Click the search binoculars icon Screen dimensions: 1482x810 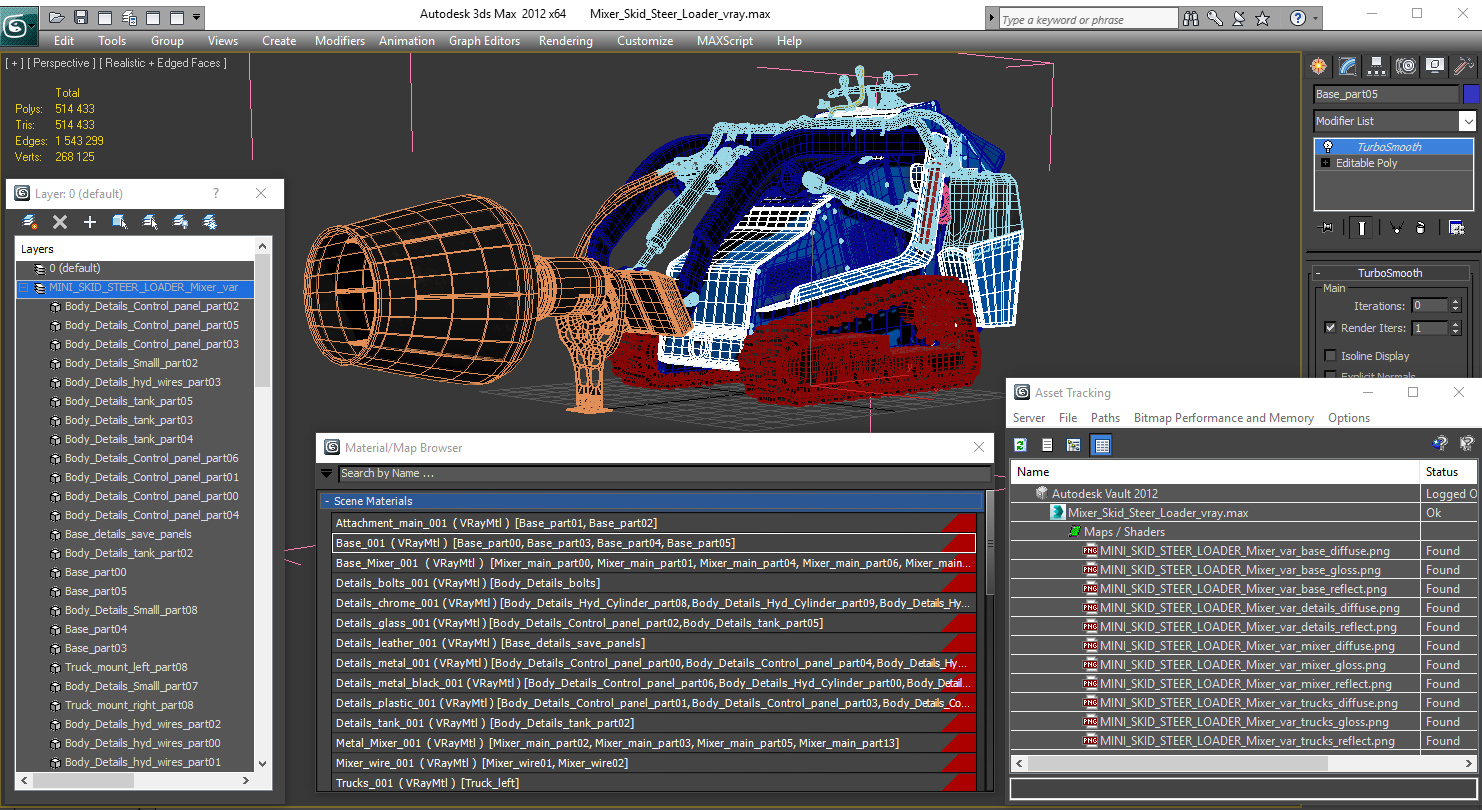click(1190, 18)
